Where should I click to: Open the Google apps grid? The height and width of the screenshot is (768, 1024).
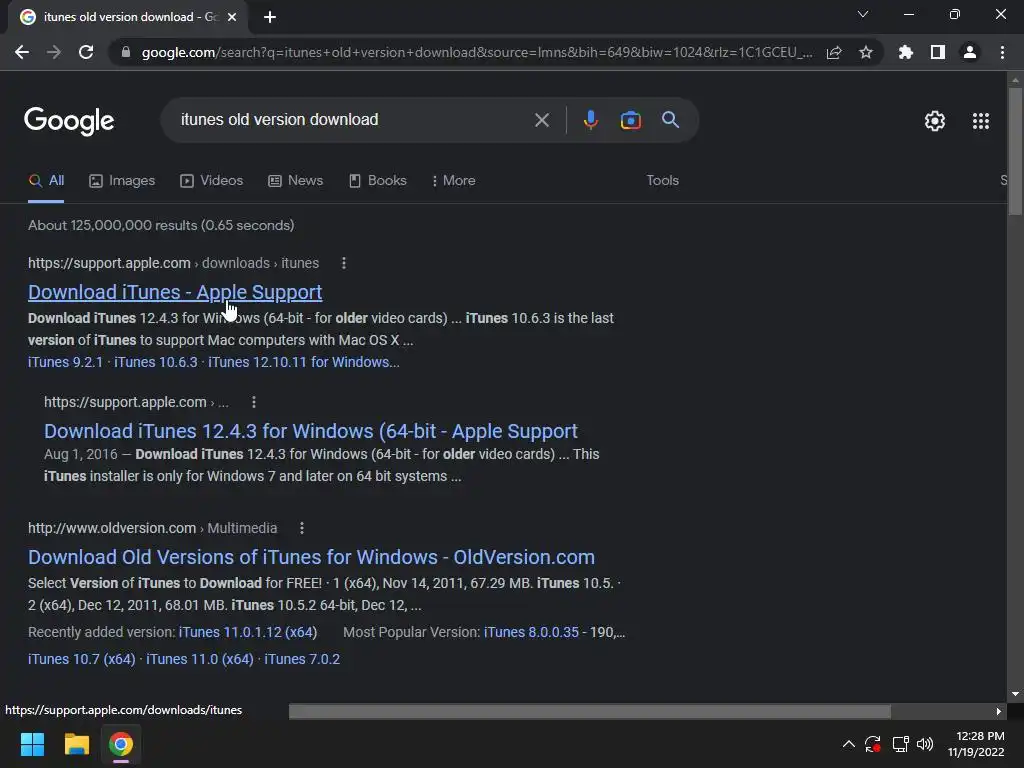(x=980, y=121)
